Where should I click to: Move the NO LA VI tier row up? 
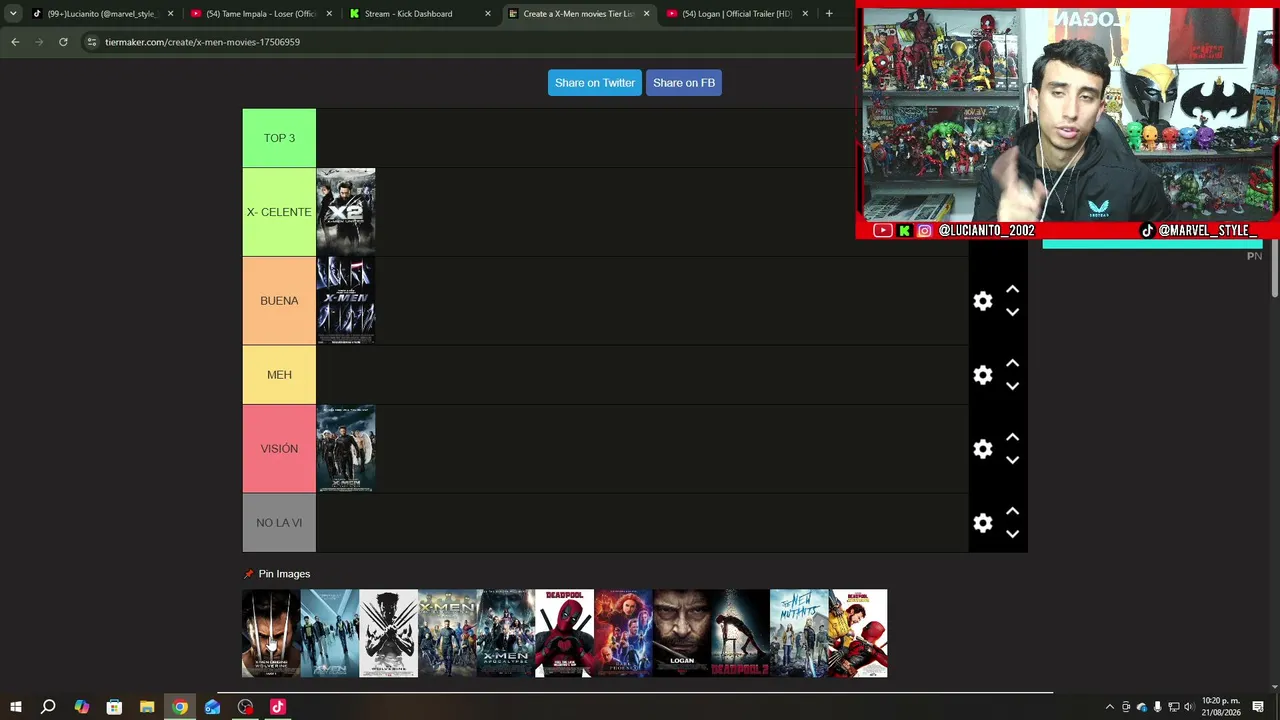tap(1012, 511)
